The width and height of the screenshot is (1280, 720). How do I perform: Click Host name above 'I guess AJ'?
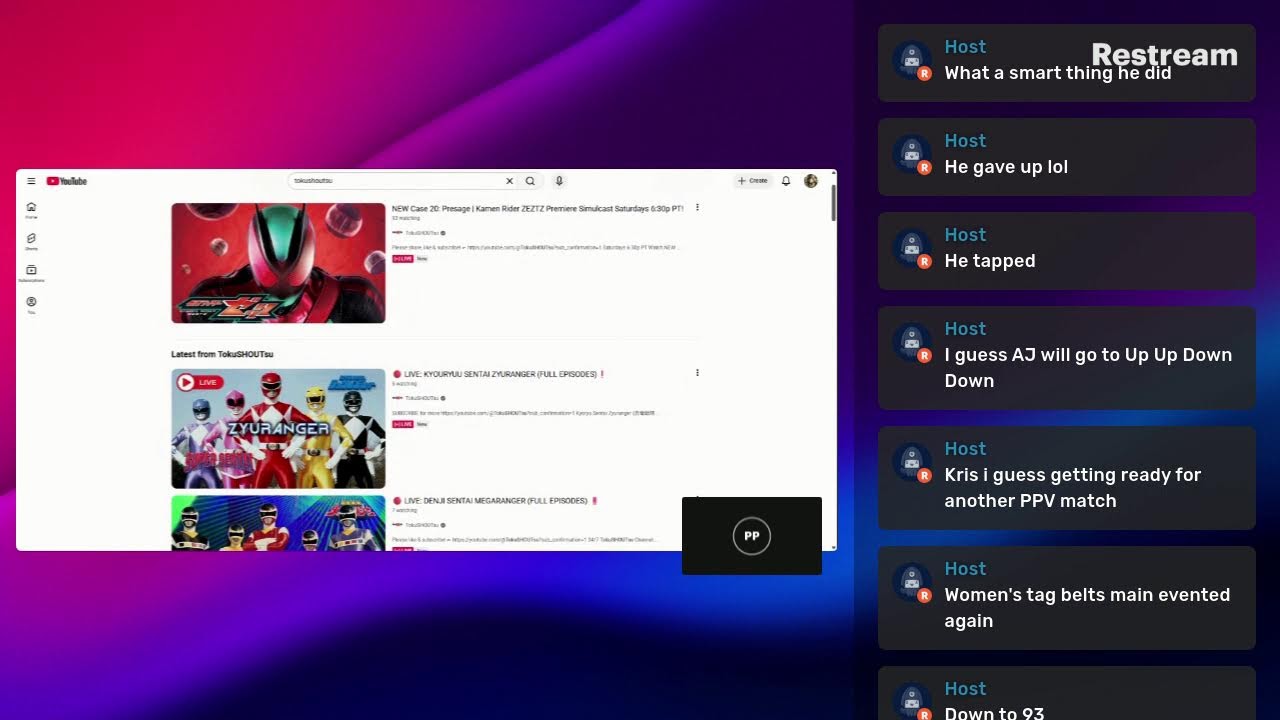point(965,329)
